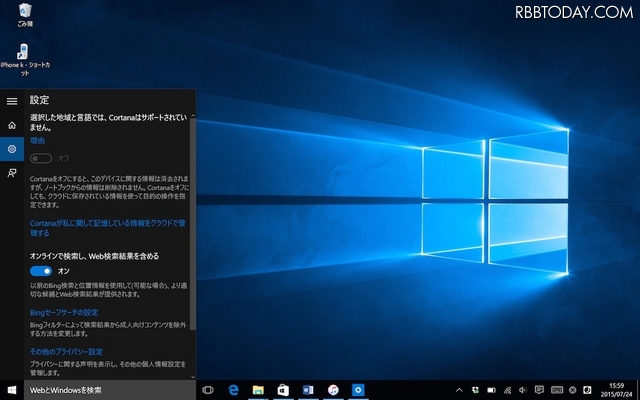Open the Windows Start button

[12, 390]
